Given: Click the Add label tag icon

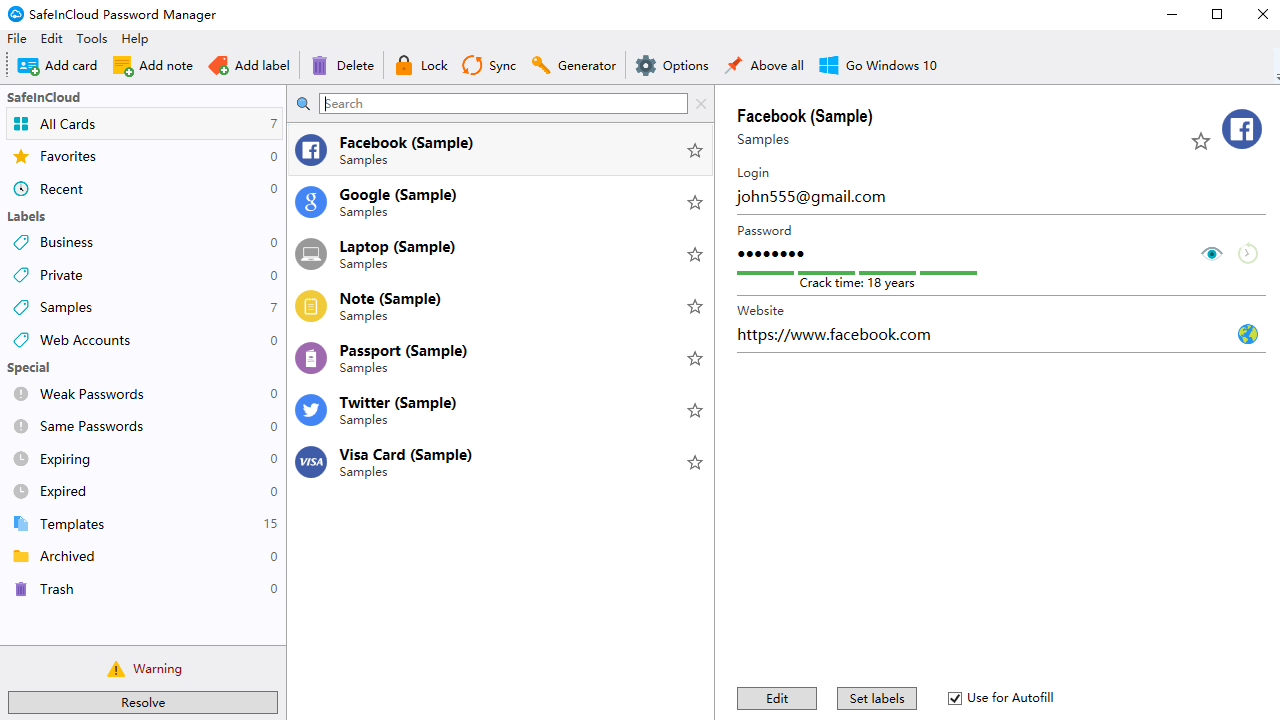Looking at the screenshot, I should tap(218, 66).
